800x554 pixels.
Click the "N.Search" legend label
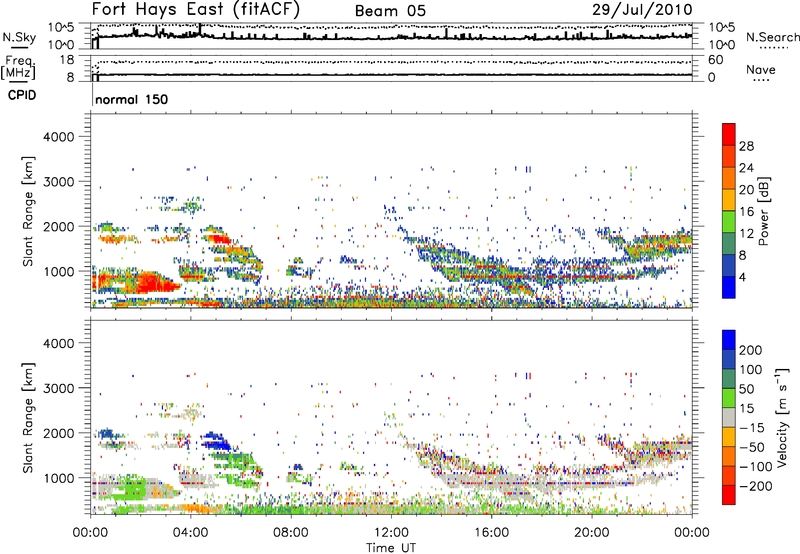[x=772, y=37]
